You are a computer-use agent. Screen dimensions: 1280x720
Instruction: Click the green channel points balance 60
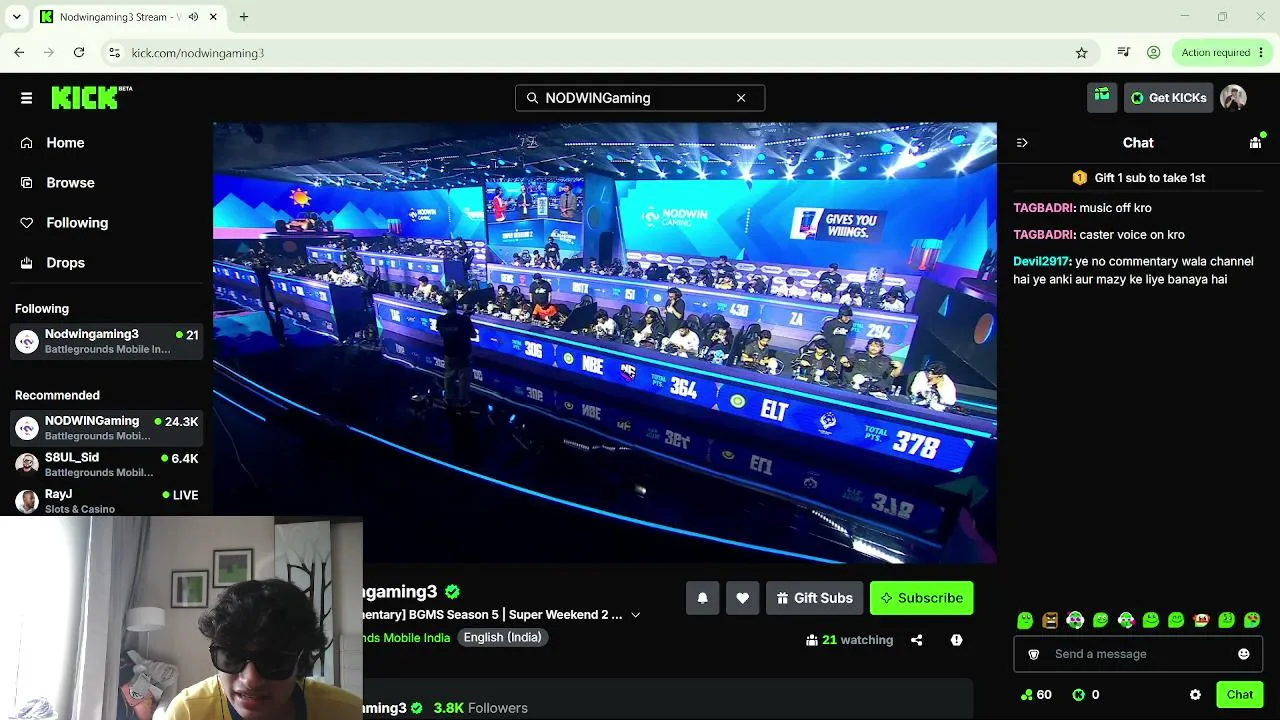[1035, 695]
